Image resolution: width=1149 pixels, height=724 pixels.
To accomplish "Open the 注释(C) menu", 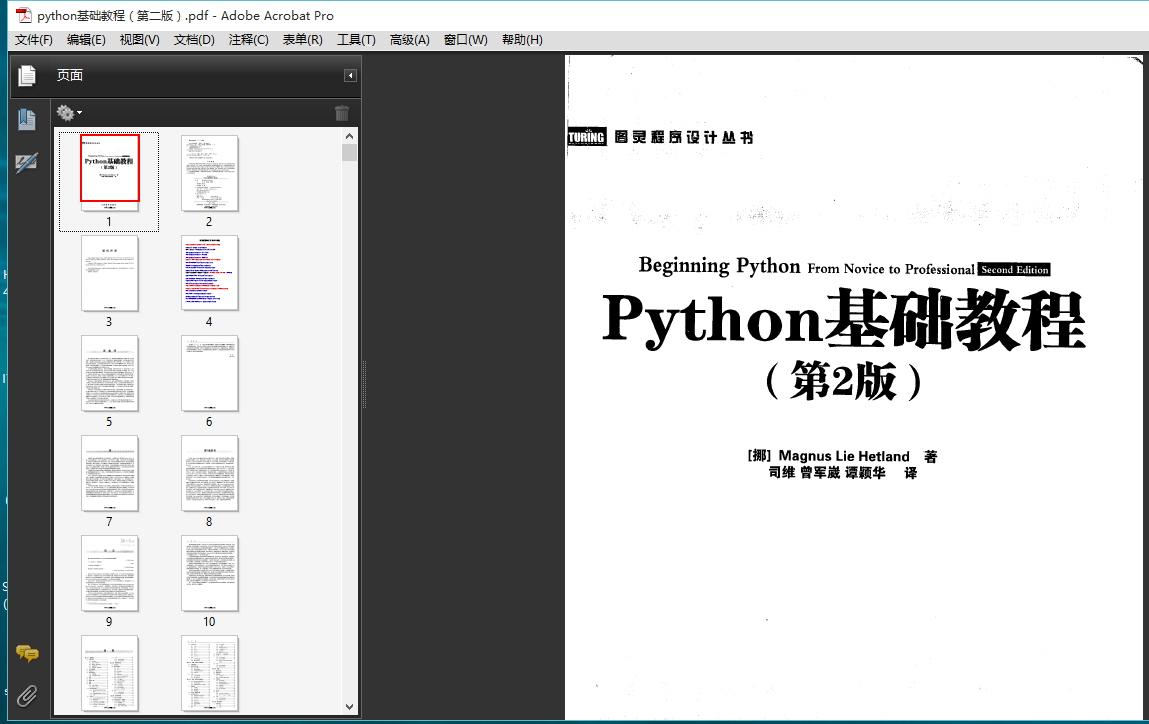I will [x=248, y=40].
